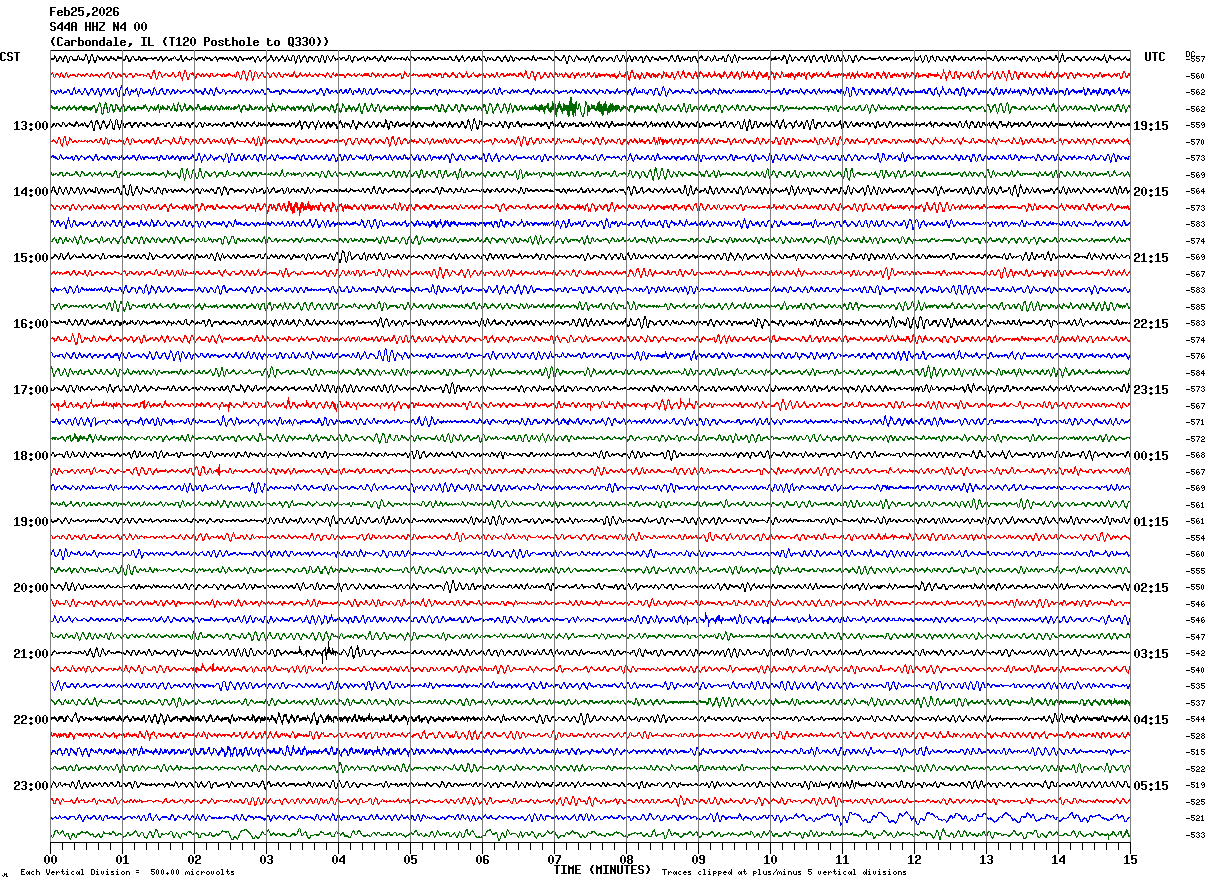The height and width of the screenshot is (886, 1210).
Task: Click the DC offset value -533
Action: [x=1196, y=835]
